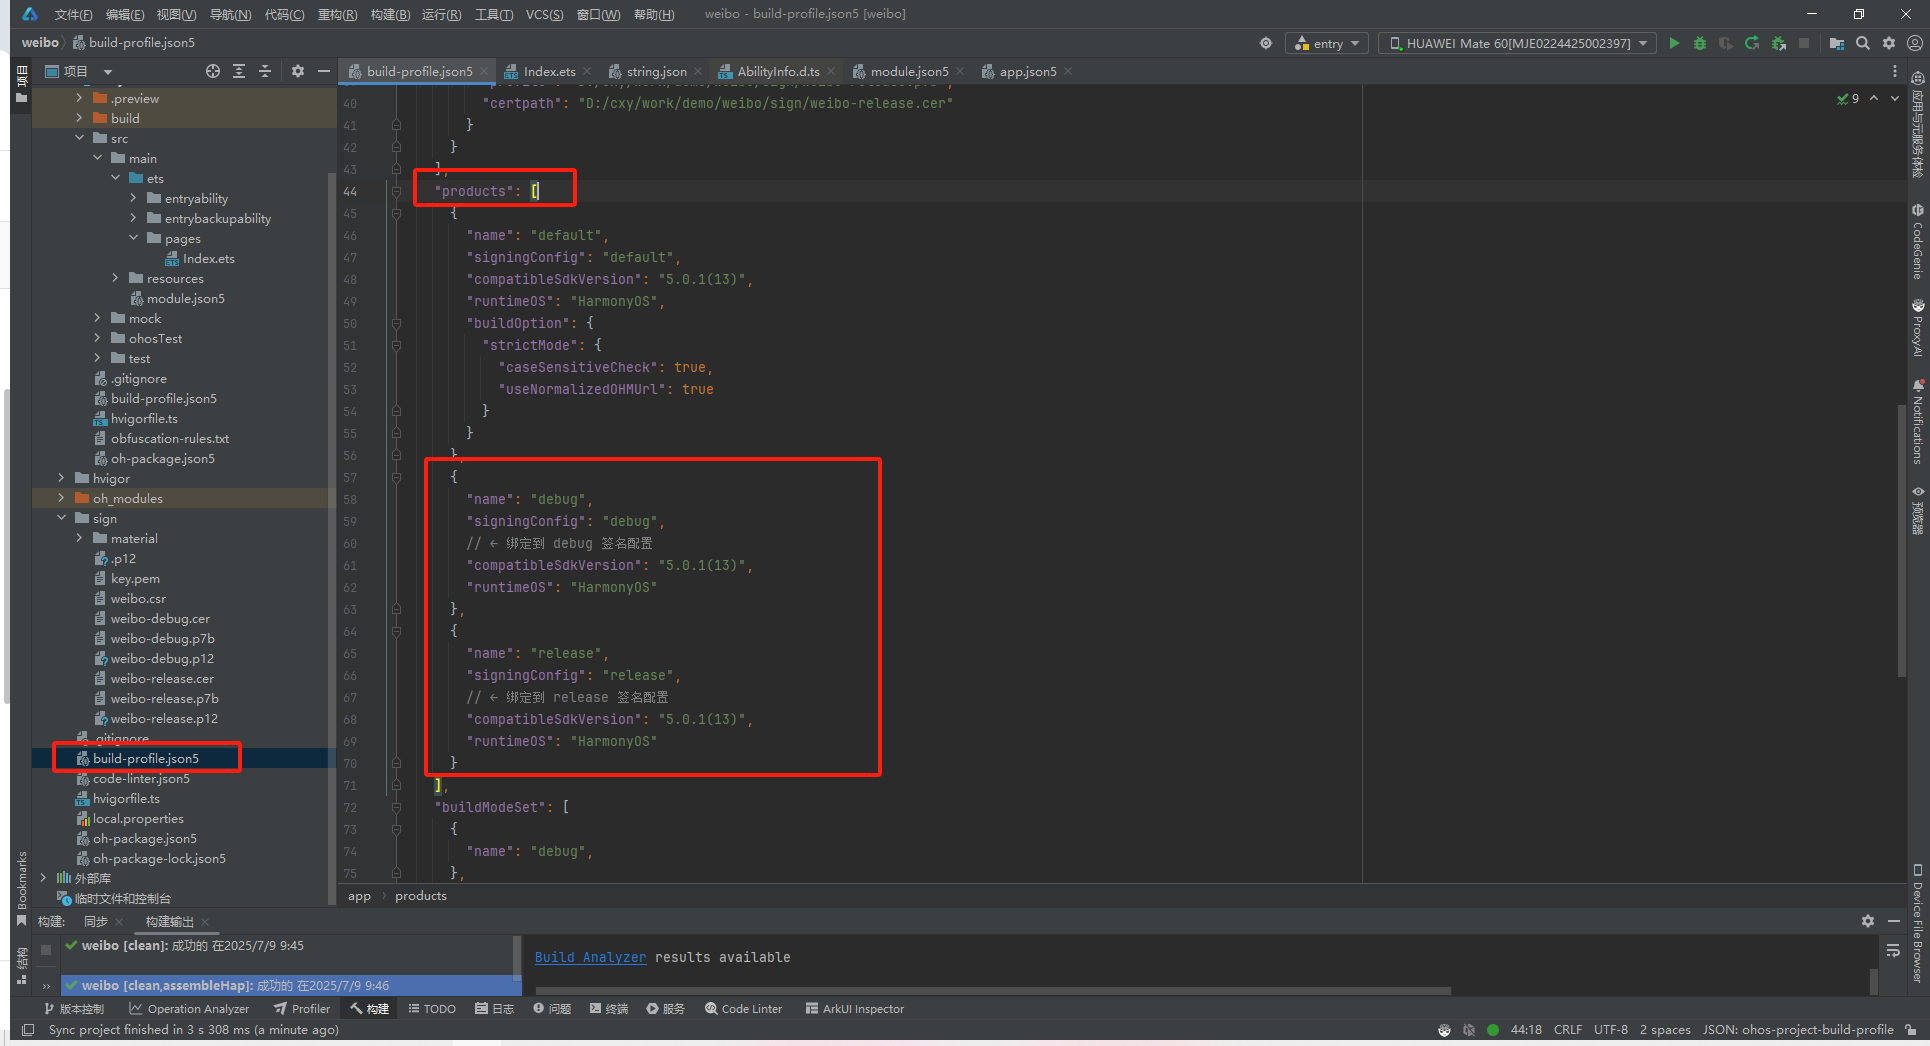
Task: Open the user account avatar icon
Action: coord(1915,43)
